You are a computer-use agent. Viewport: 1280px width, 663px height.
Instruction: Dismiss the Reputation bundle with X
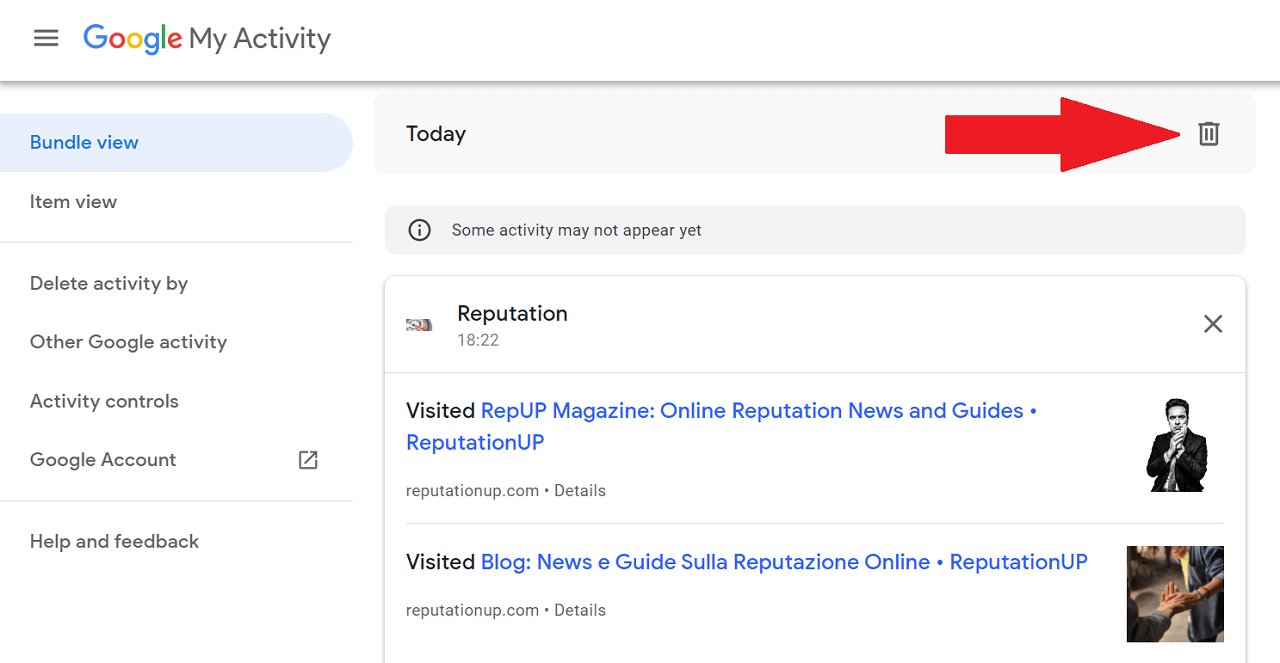click(1213, 324)
